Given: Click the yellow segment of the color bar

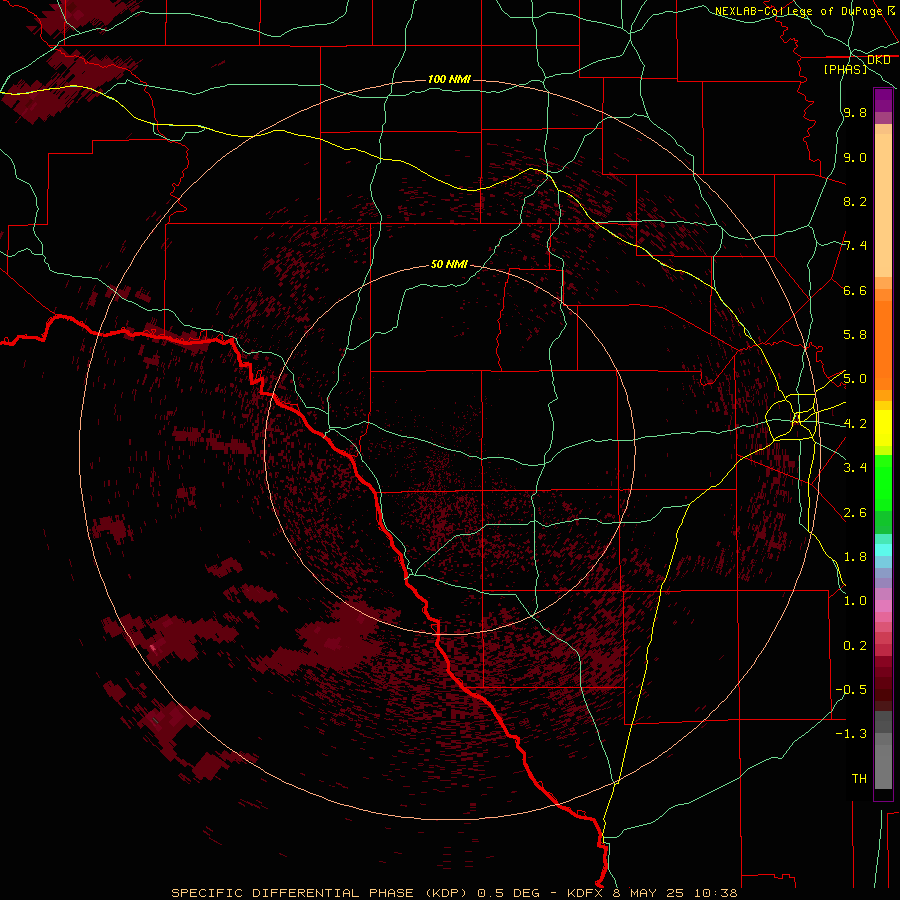Looking at the screenshot, I should point(883,428).
